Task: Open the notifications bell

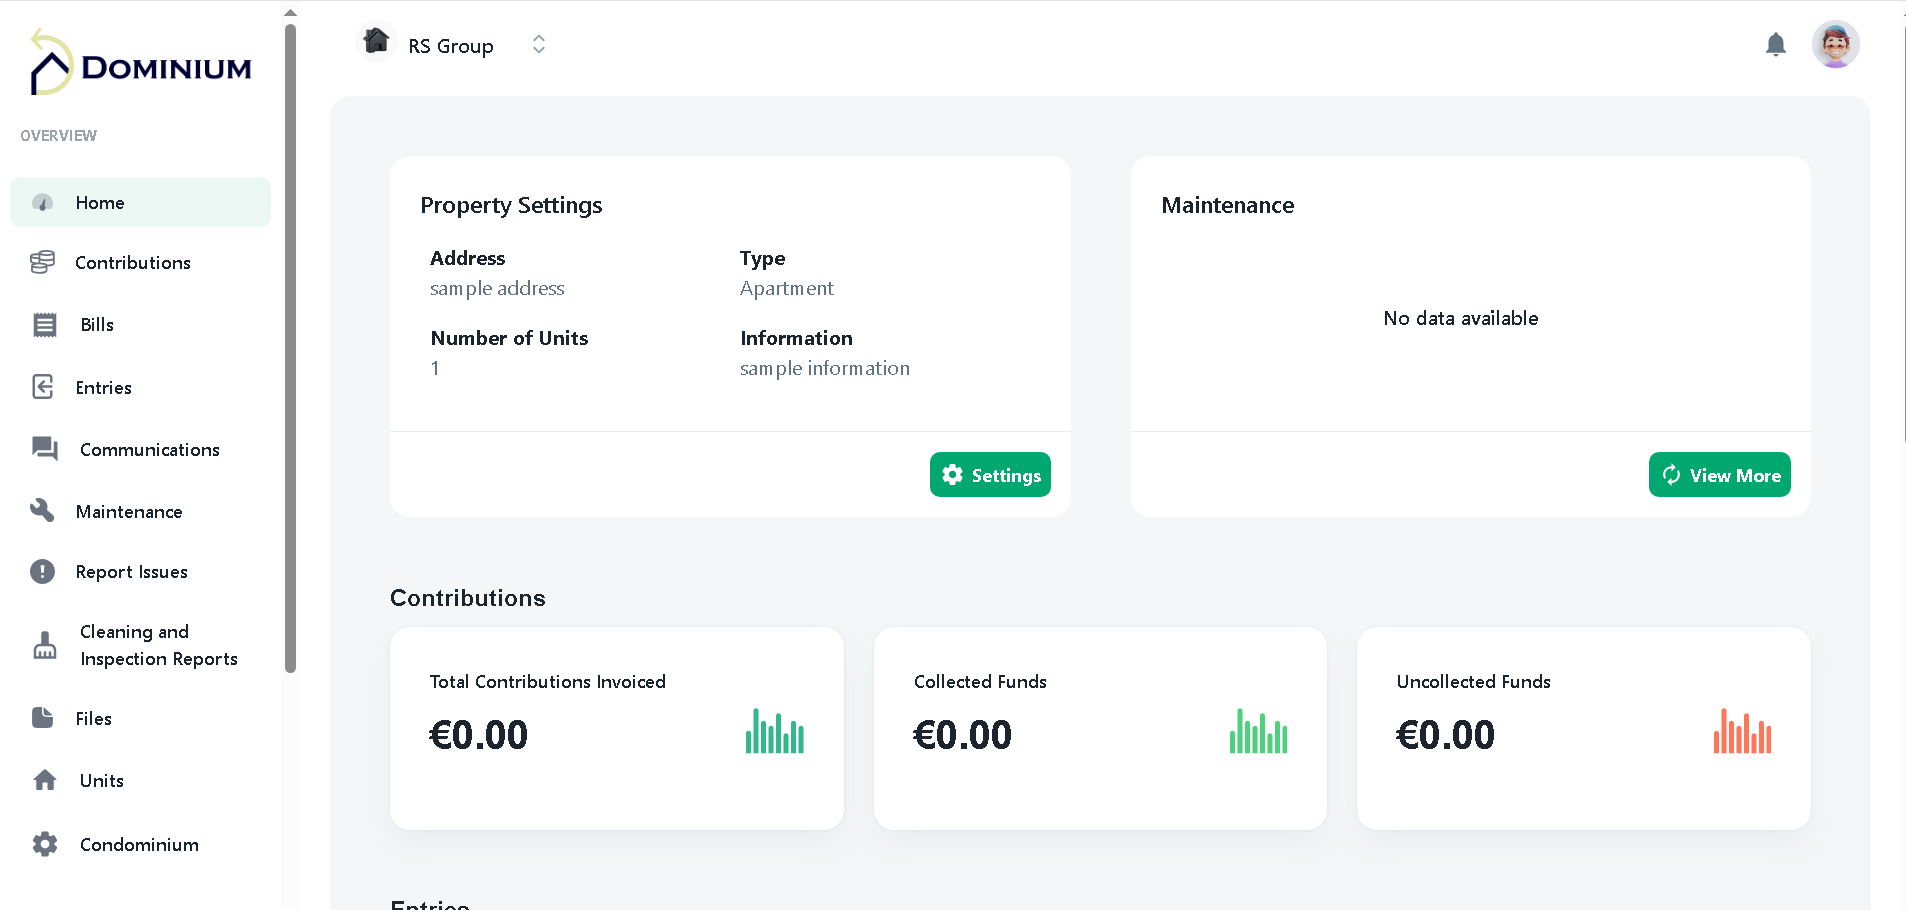Action: [1775, 44]
